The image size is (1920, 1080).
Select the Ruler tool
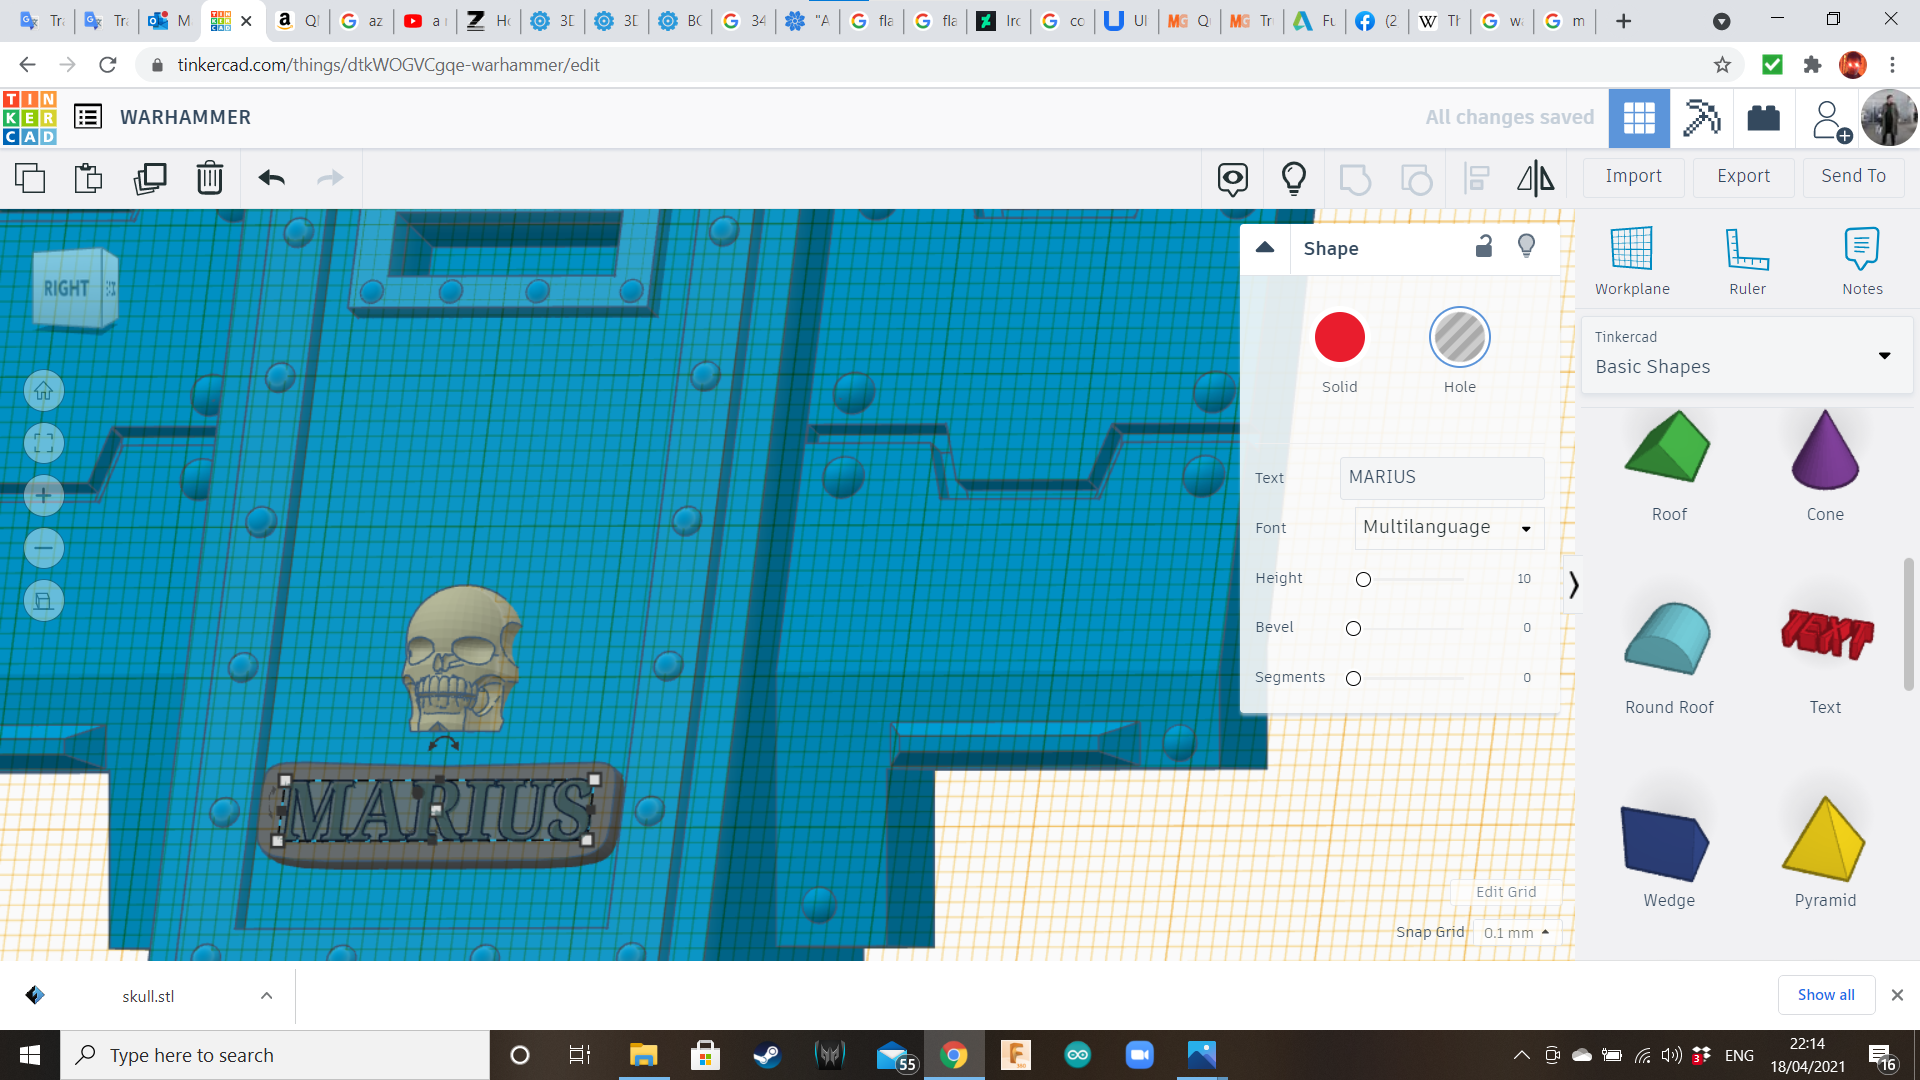(x=1747, y=260)
